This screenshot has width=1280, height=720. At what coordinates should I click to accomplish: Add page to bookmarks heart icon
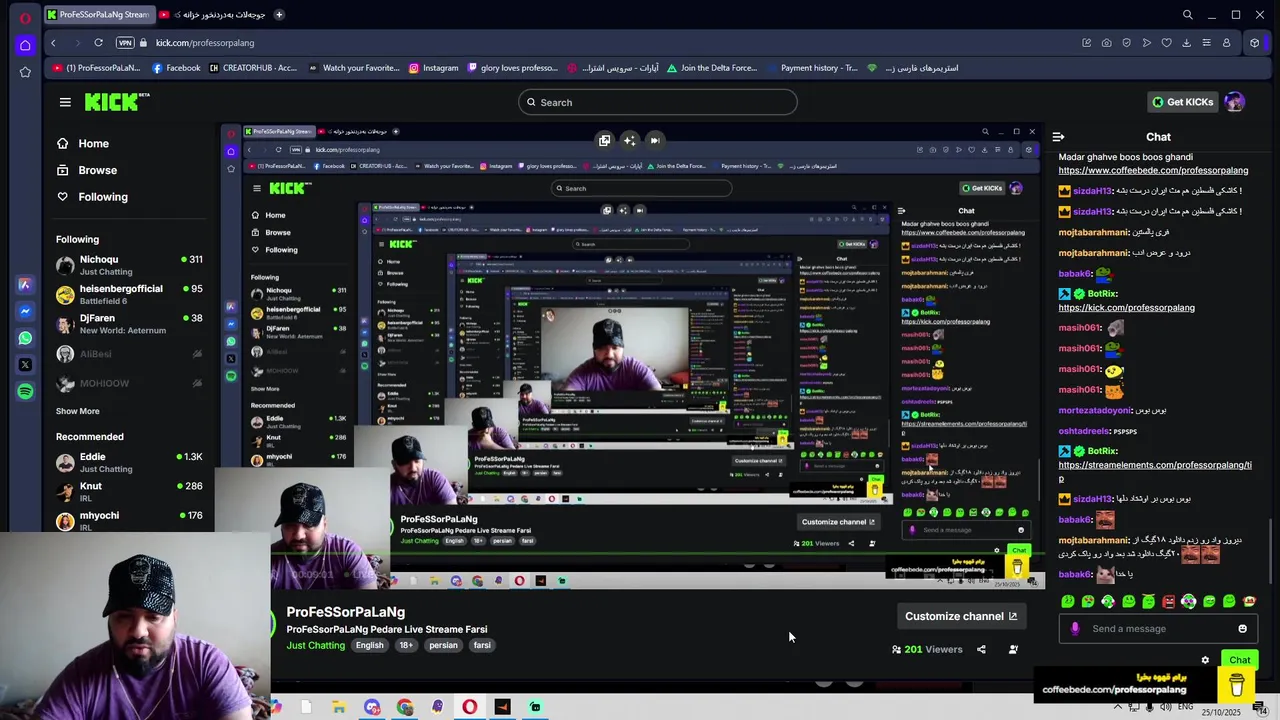[x=1166, y=43]
